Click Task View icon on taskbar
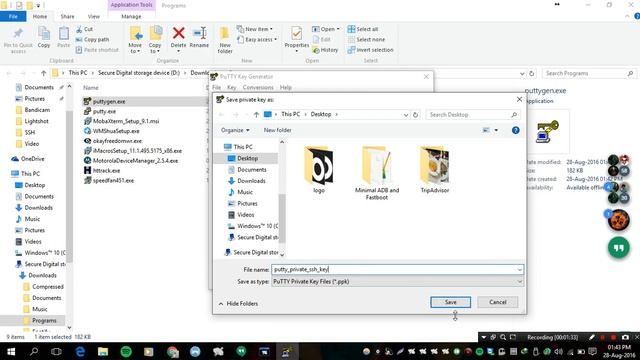The image size is (640, 360). (56, 351)
